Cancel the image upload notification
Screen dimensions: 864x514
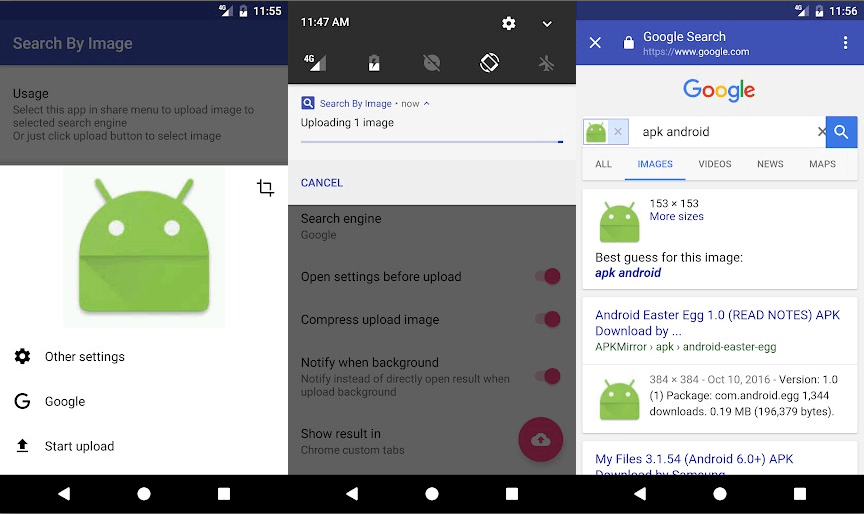tap(322, 183)
